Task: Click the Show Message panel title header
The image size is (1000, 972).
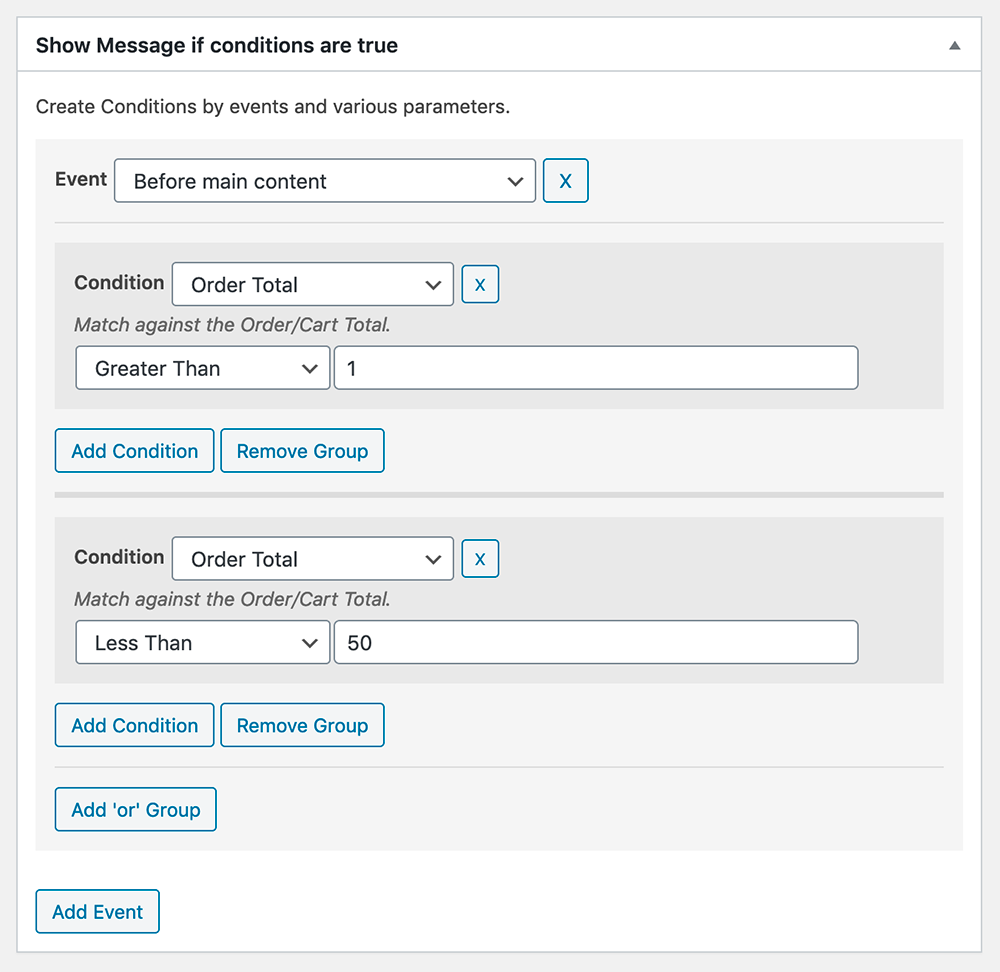Action: [x=216, y=45]
